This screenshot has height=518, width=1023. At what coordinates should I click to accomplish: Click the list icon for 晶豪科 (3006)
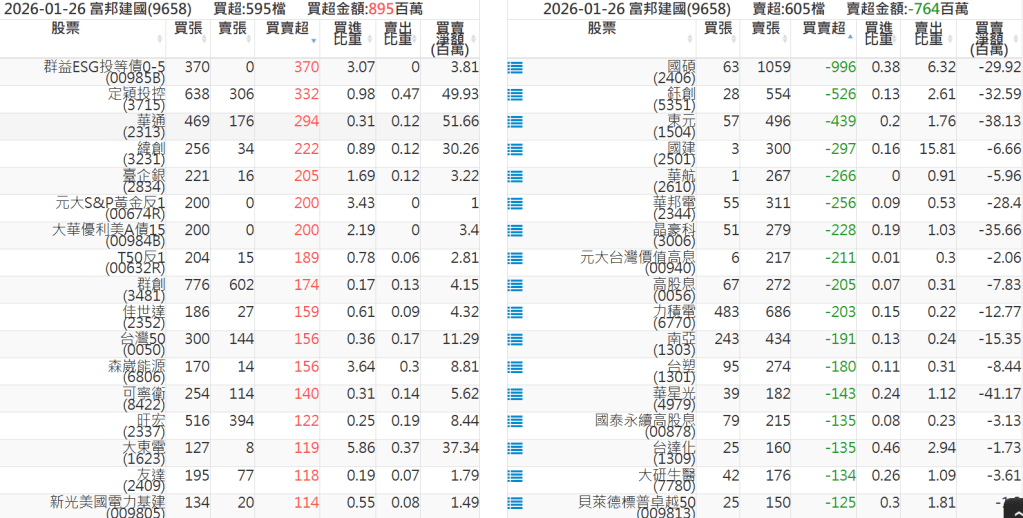(x=515, y=231)
